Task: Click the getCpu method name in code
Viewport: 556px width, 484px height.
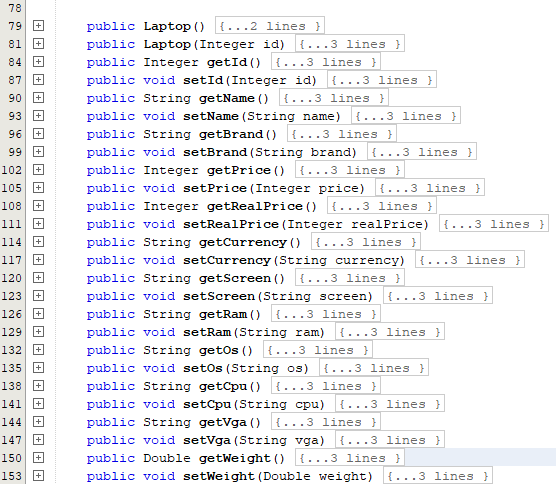Action: click(x=223, y=386)
